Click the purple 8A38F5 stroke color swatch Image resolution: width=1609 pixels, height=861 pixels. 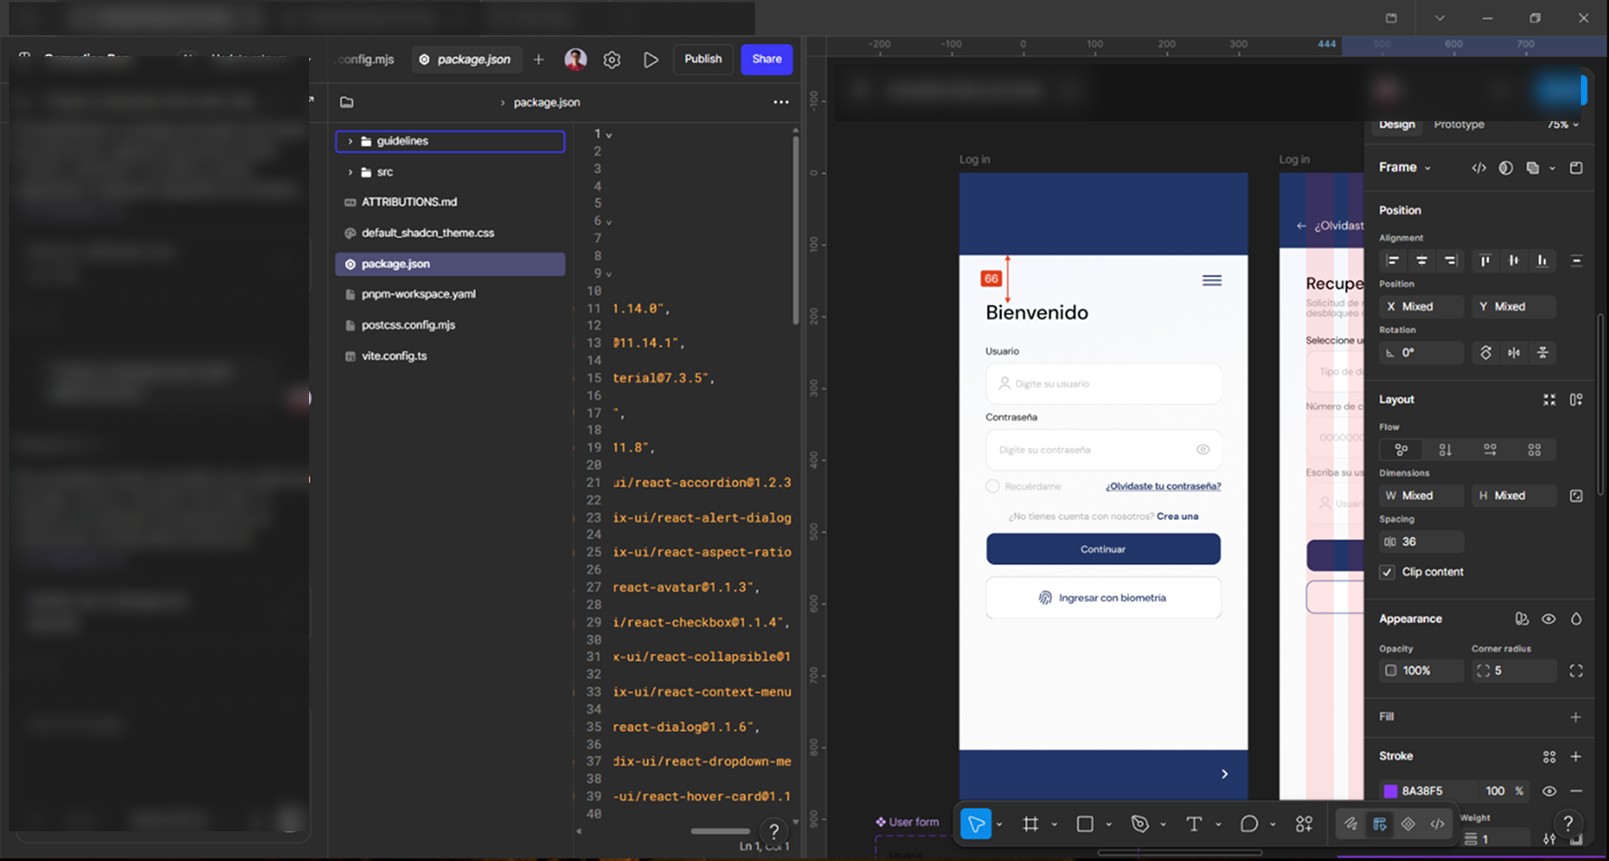1390,791
